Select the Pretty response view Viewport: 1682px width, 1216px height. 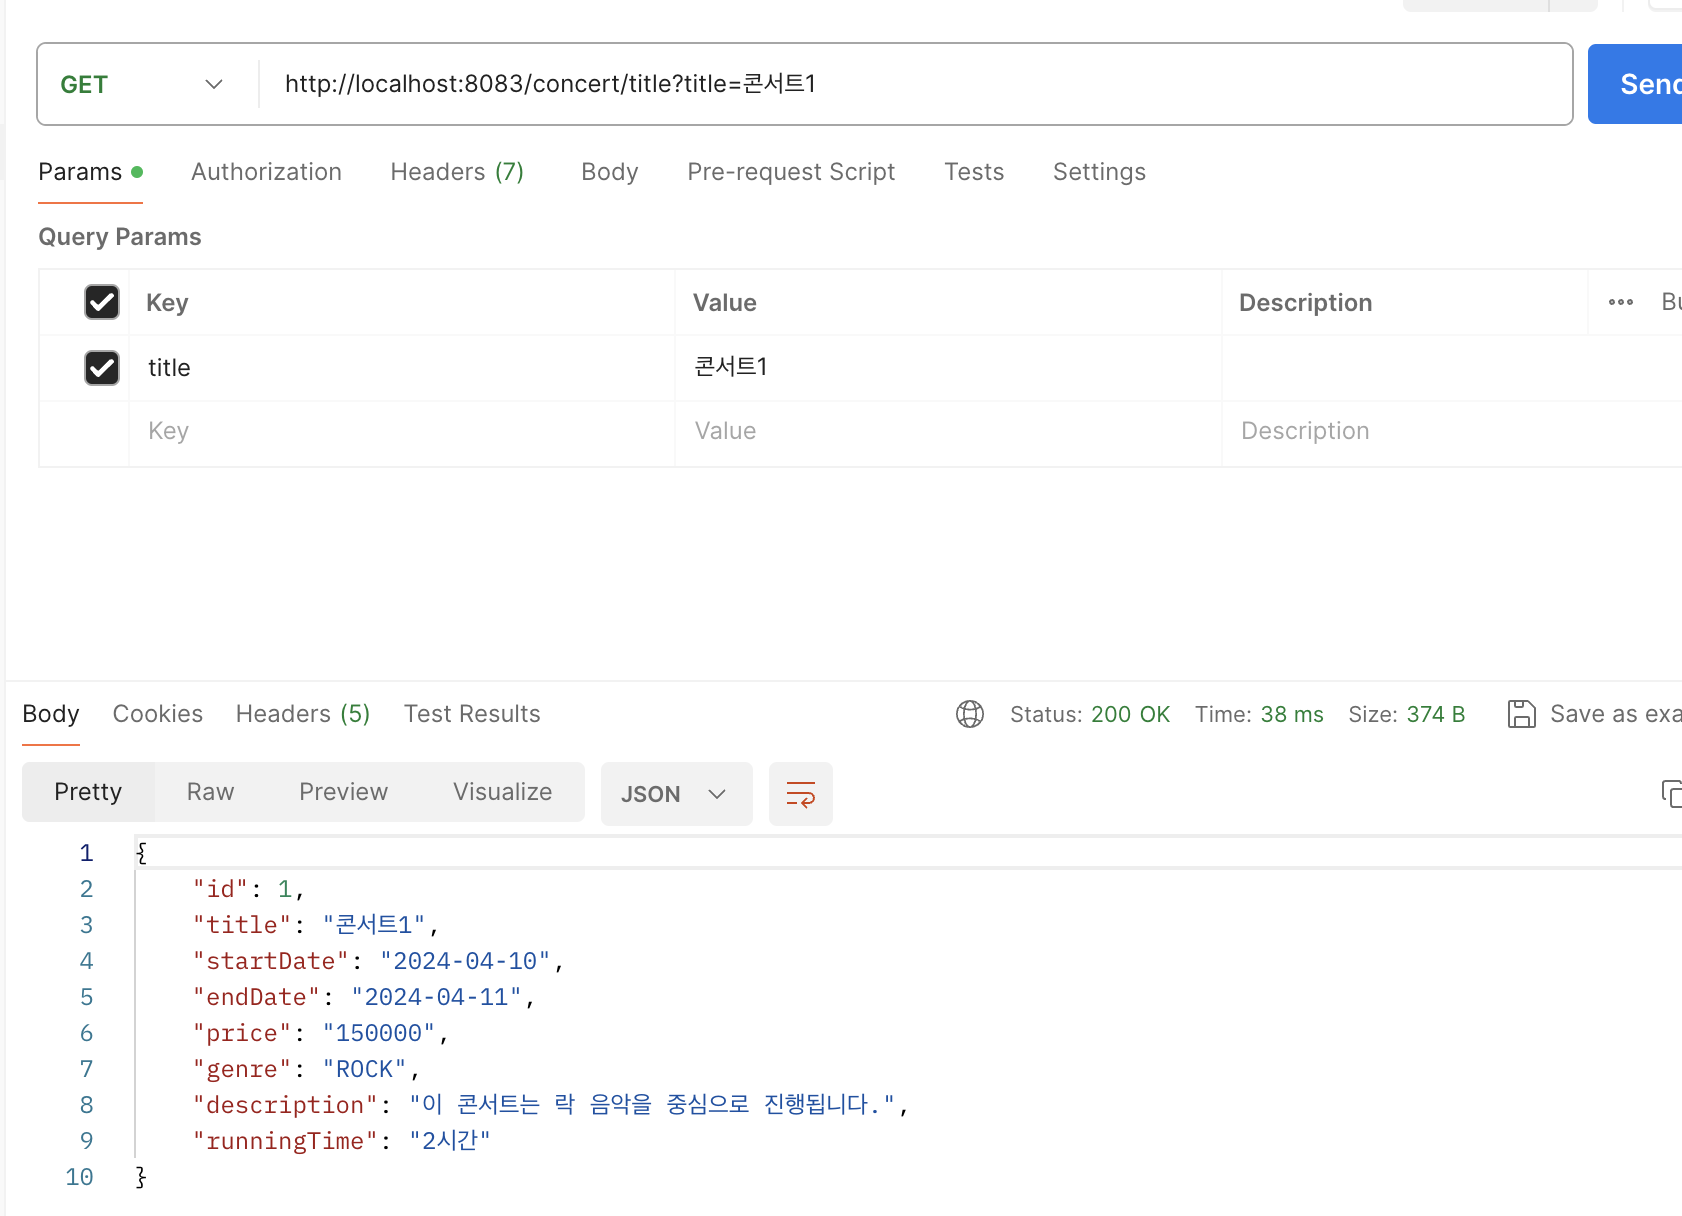(x=88, y=792)
